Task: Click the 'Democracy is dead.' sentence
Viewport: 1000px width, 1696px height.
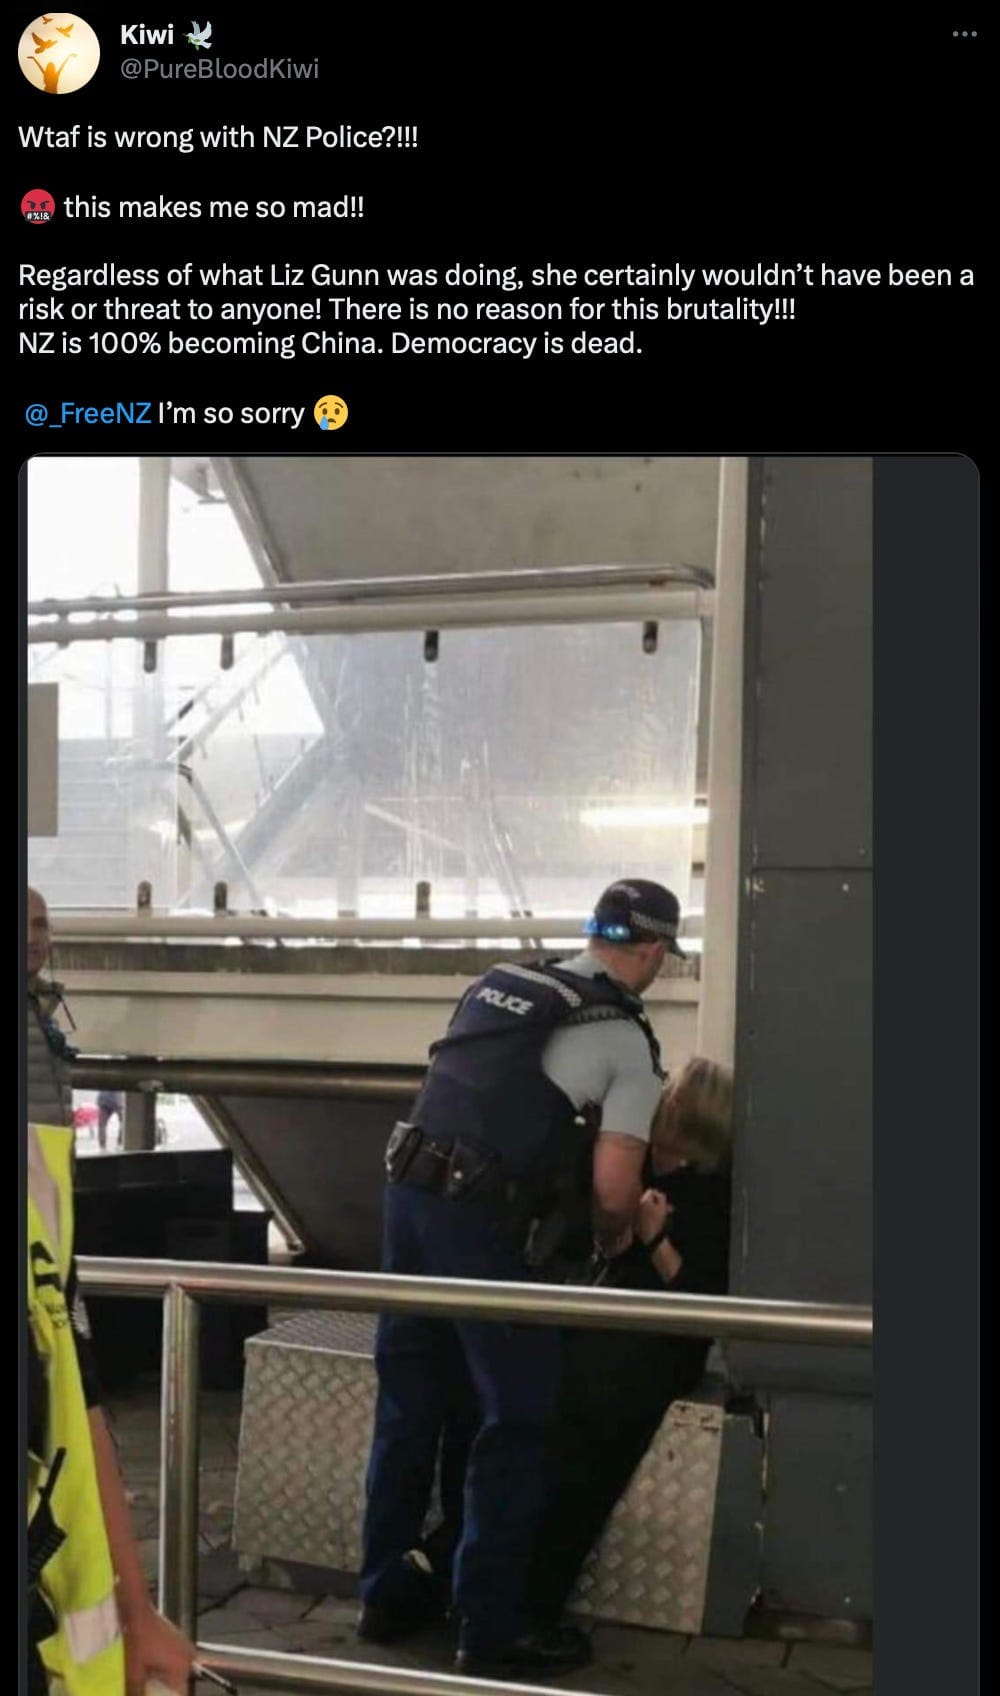Action: 517,343
